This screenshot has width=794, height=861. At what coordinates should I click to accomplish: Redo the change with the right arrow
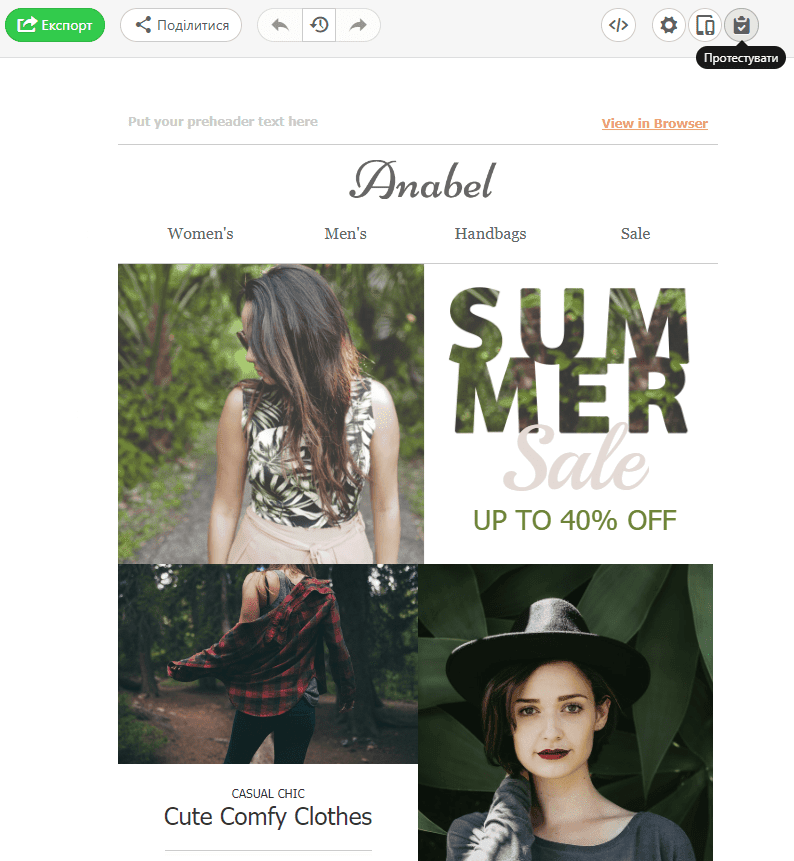pos(358,25)
